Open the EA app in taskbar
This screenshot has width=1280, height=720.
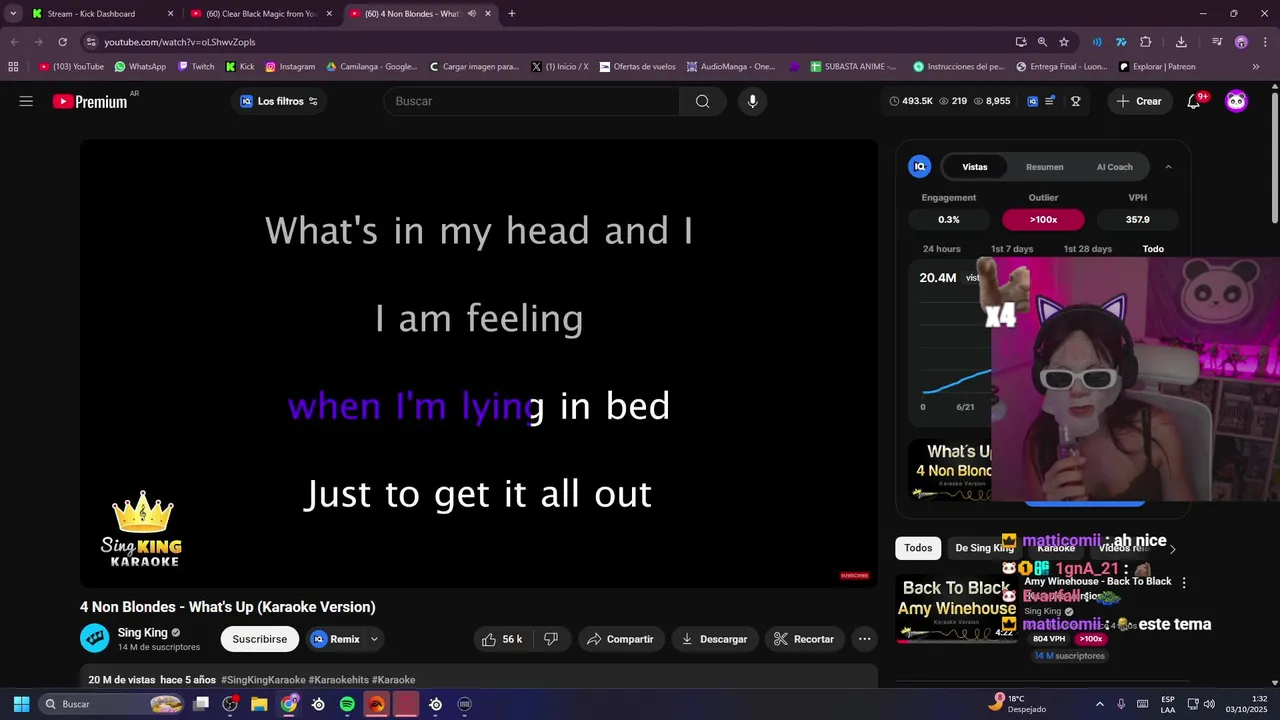click(x=376, y=704)
